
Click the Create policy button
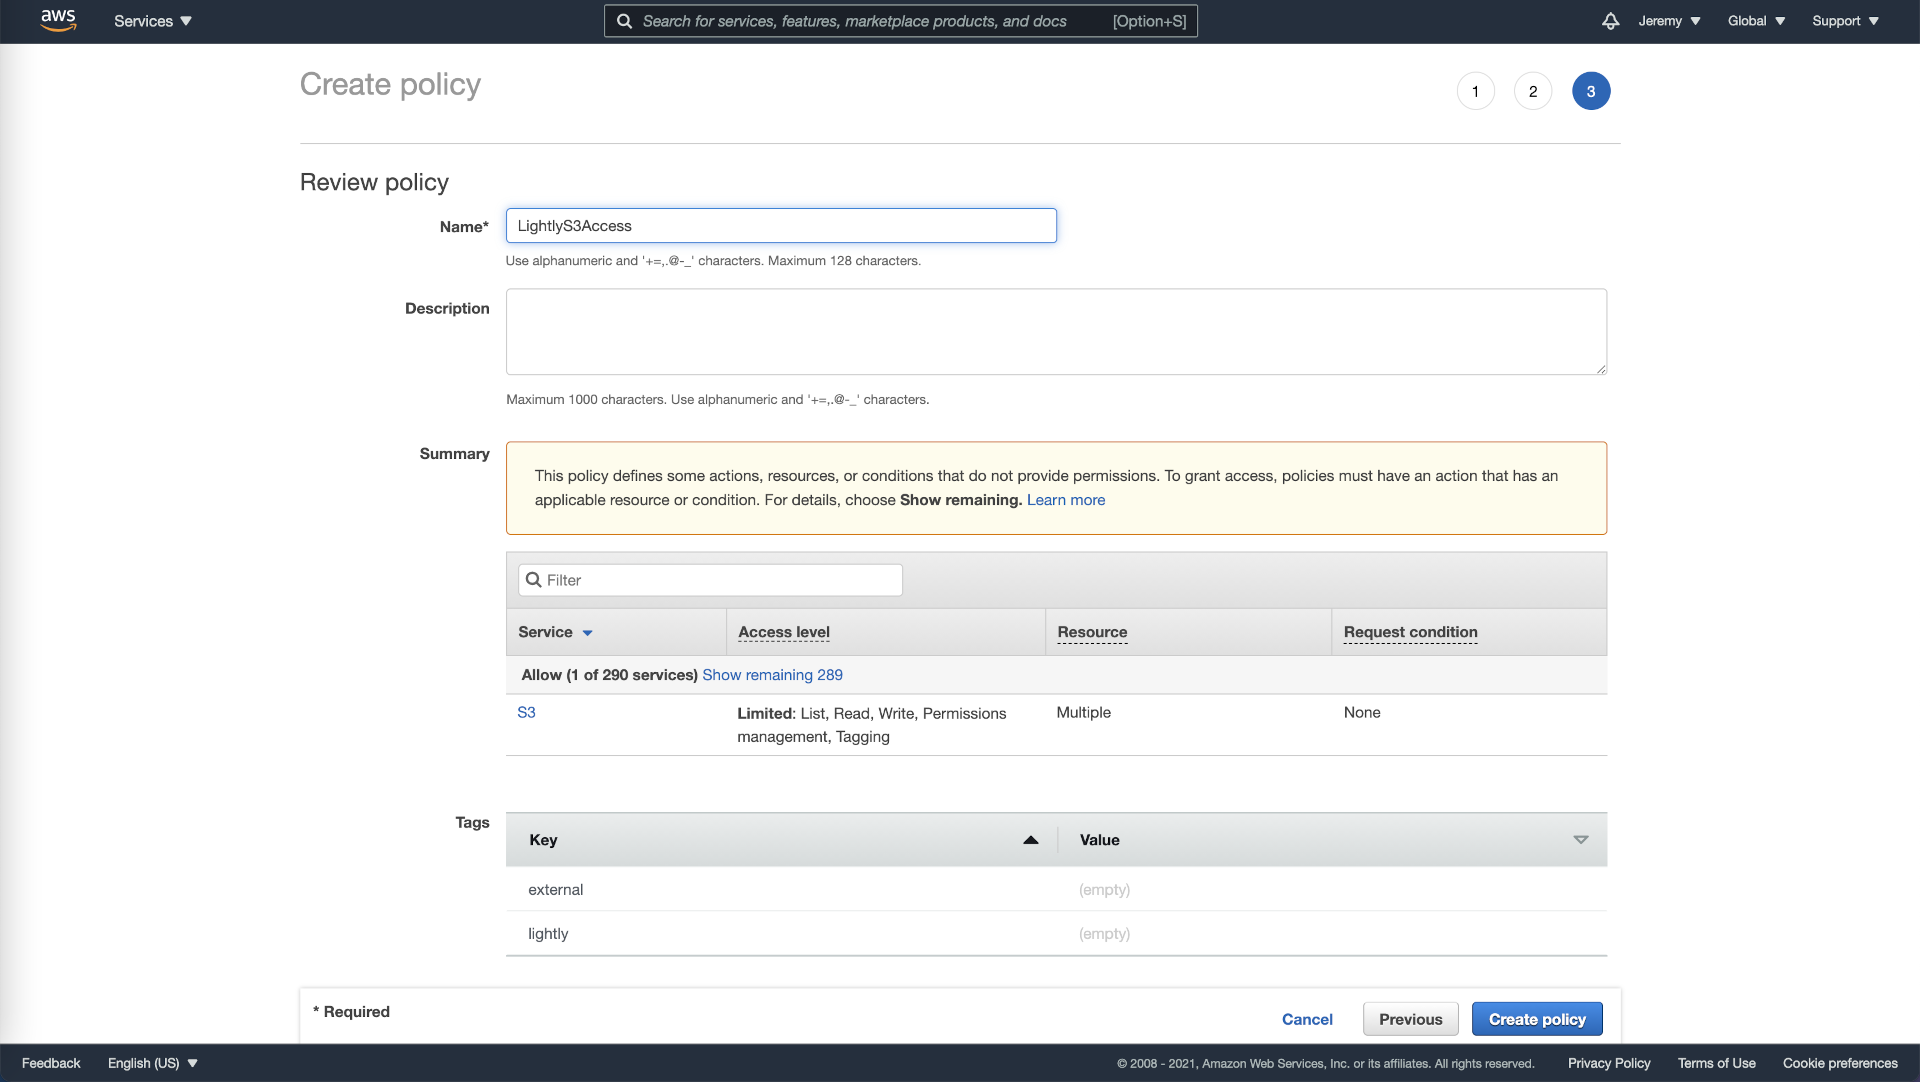click(1537, 1019)
